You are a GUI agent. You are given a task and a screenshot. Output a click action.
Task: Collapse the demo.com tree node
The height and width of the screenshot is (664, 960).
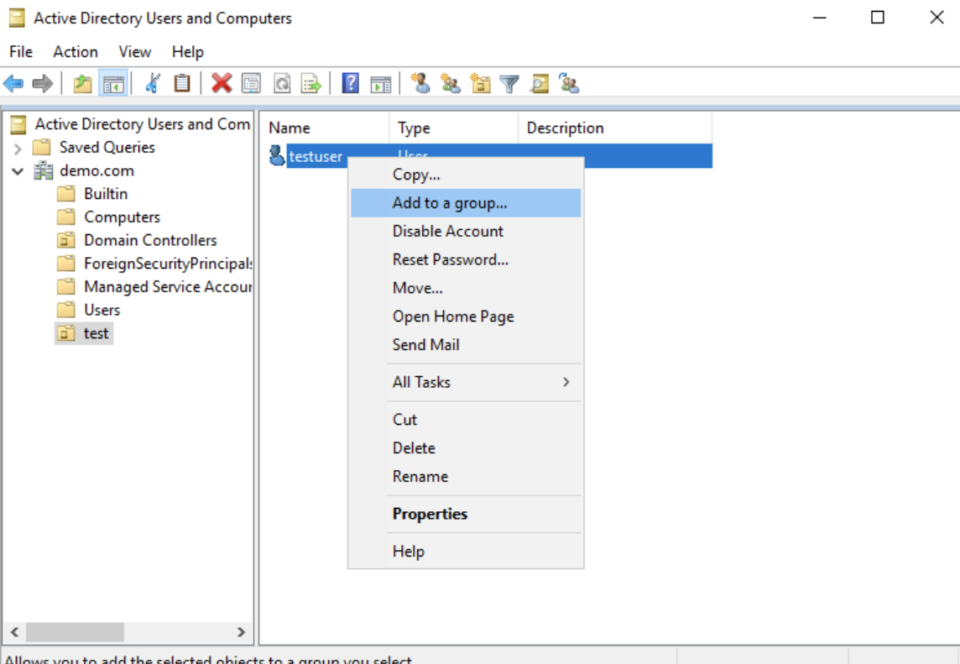(18, 170)
